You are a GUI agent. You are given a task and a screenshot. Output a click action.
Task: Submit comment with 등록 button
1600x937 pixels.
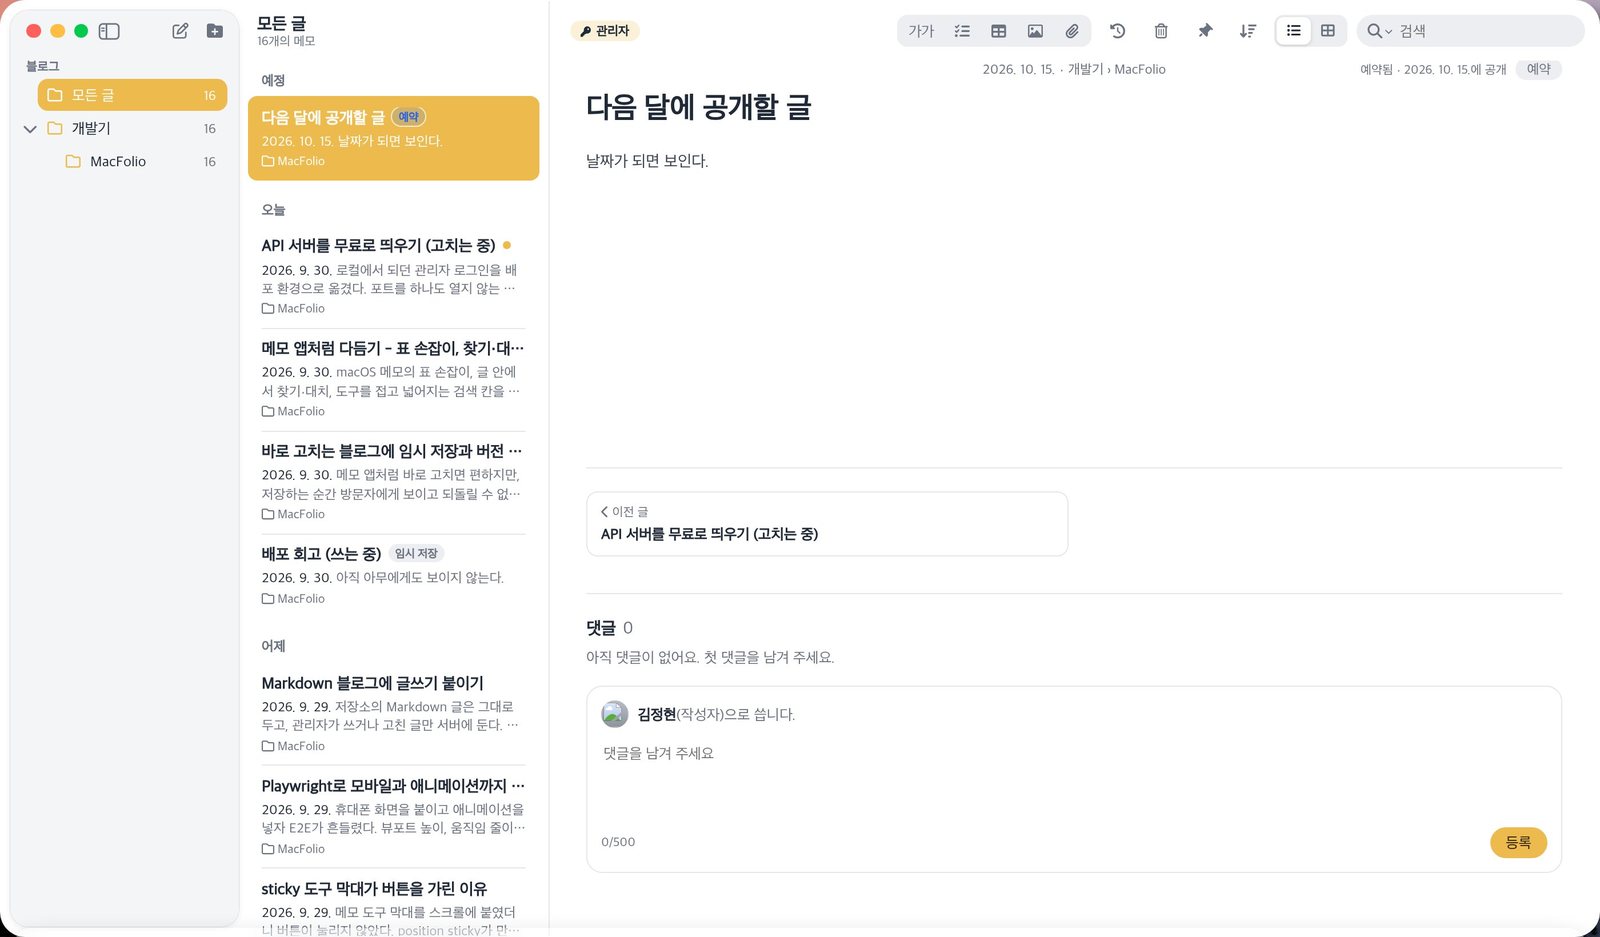1518,842
